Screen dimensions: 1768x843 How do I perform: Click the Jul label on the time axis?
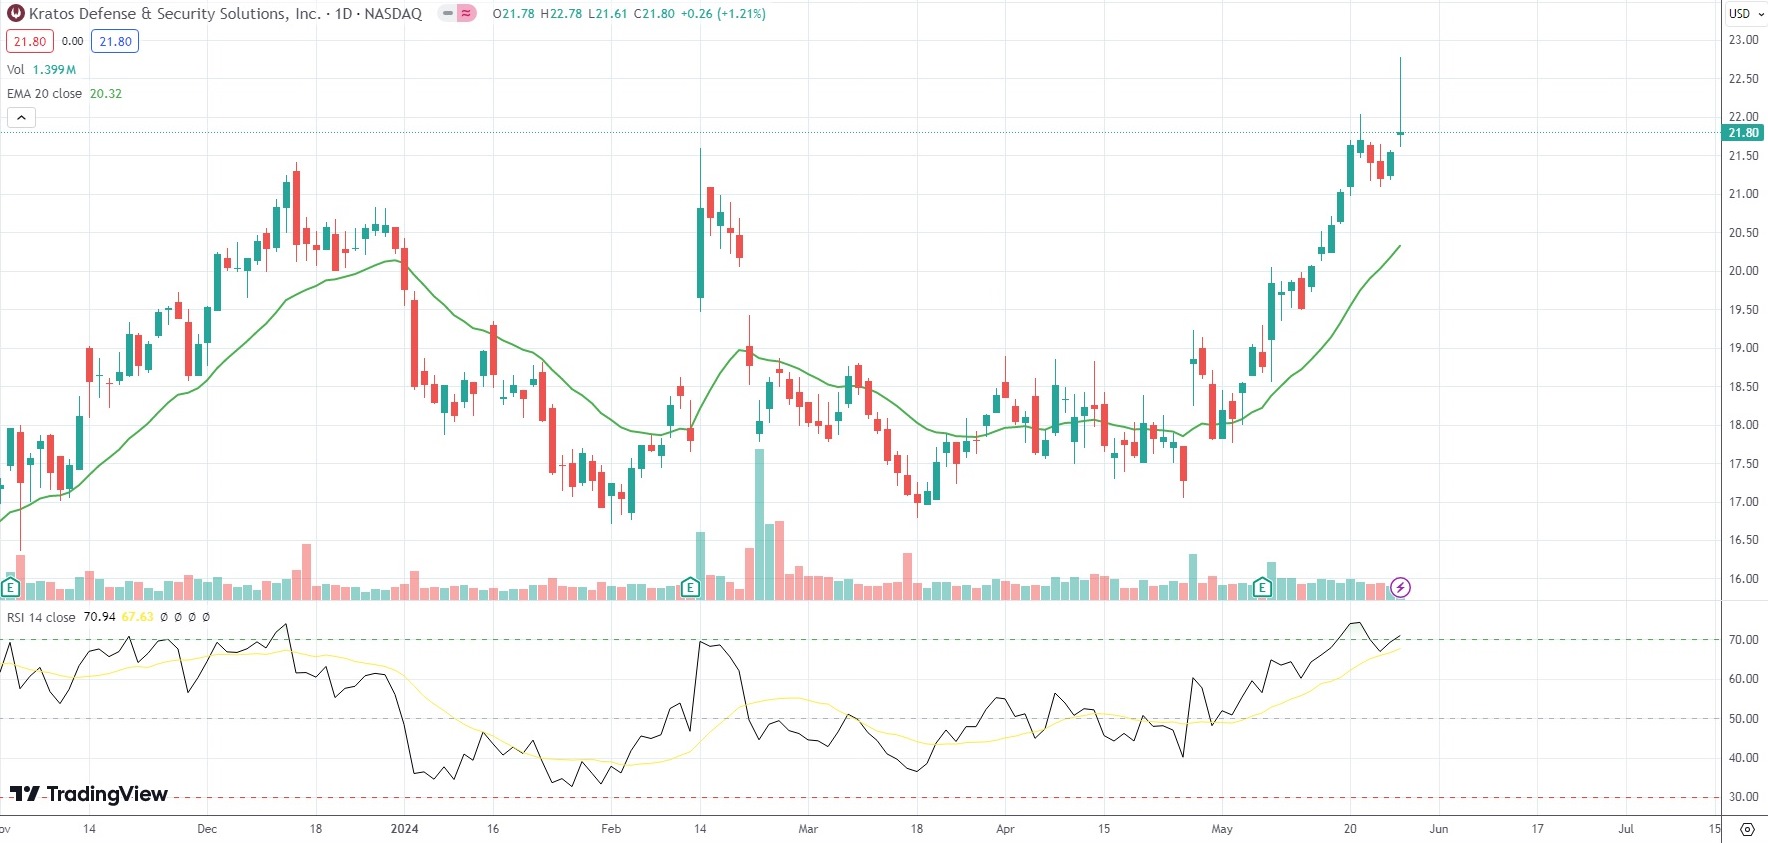pos(1626,829)
